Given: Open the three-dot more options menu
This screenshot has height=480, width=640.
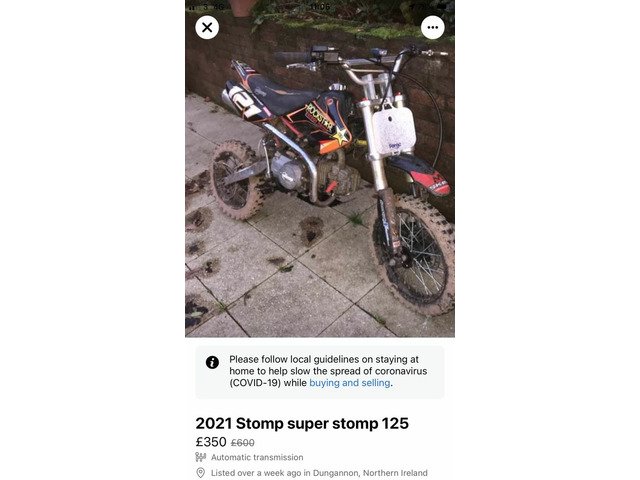Looking at the screenshot, I should [x=433, y=27].
